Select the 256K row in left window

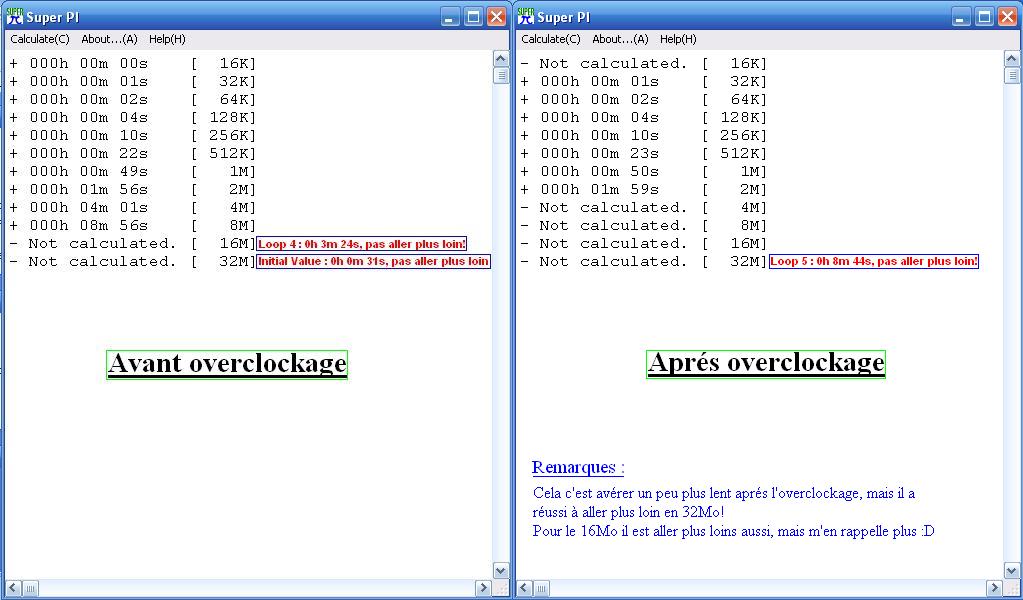click(132, 135)
